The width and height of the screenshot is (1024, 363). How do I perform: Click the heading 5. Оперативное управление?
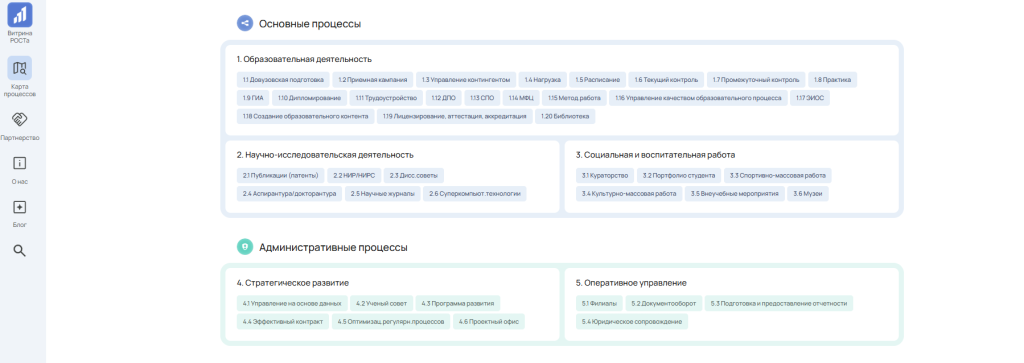pos(631,283)
